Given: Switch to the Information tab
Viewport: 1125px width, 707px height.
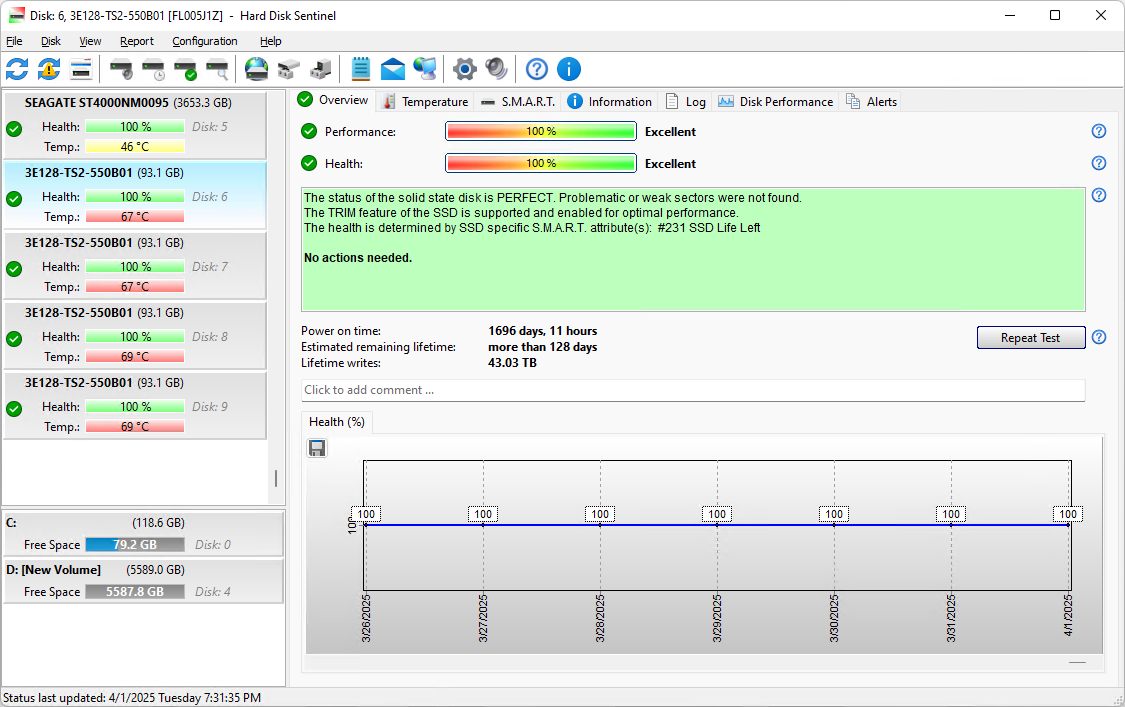Looking at the screenshot, I should (610, 102).
